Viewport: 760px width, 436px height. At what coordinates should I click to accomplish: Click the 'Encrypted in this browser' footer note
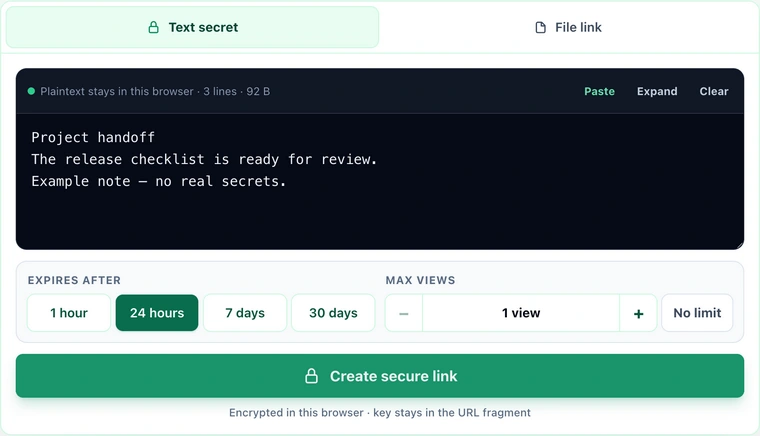click(380, 413)
